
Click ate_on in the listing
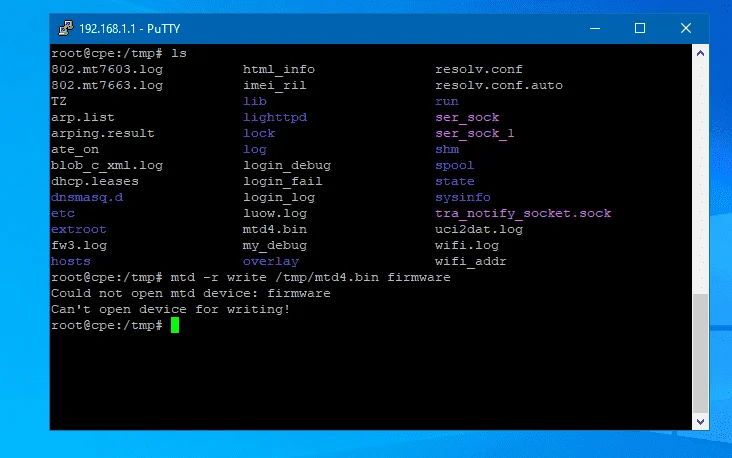(75, 149)
